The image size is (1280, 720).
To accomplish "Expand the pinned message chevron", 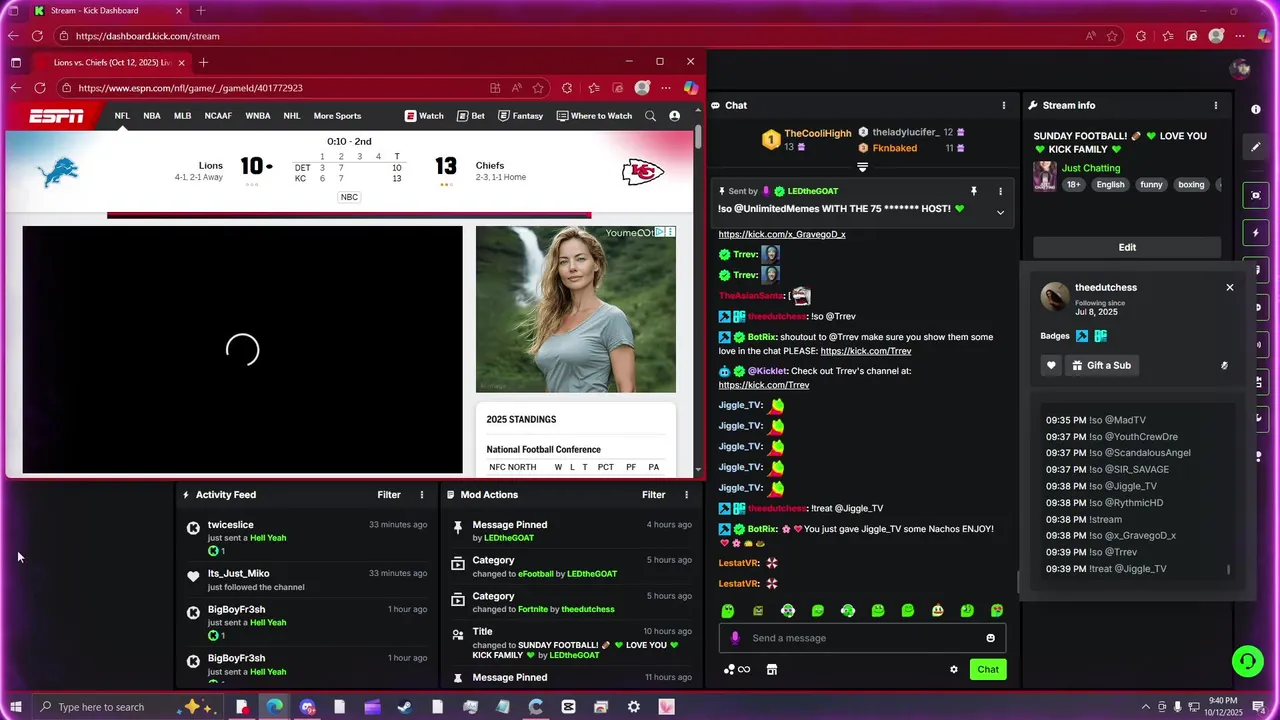I will pyautogui.click(x=1000, y=212).
